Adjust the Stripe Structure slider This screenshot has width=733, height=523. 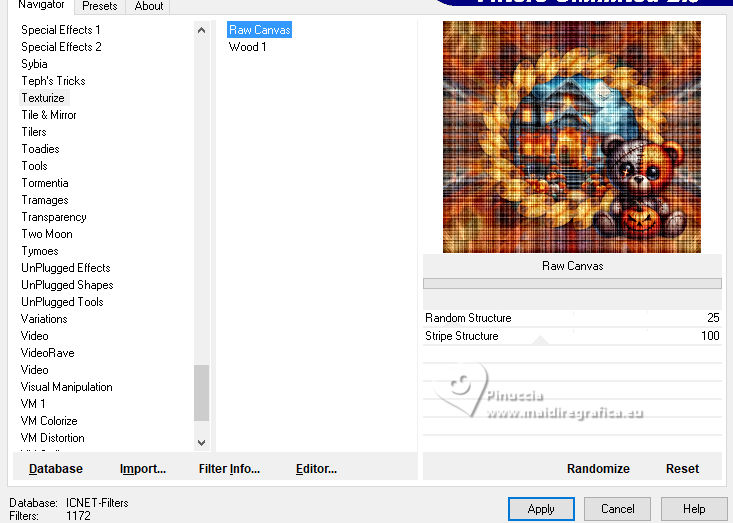[x=572, y=336]
